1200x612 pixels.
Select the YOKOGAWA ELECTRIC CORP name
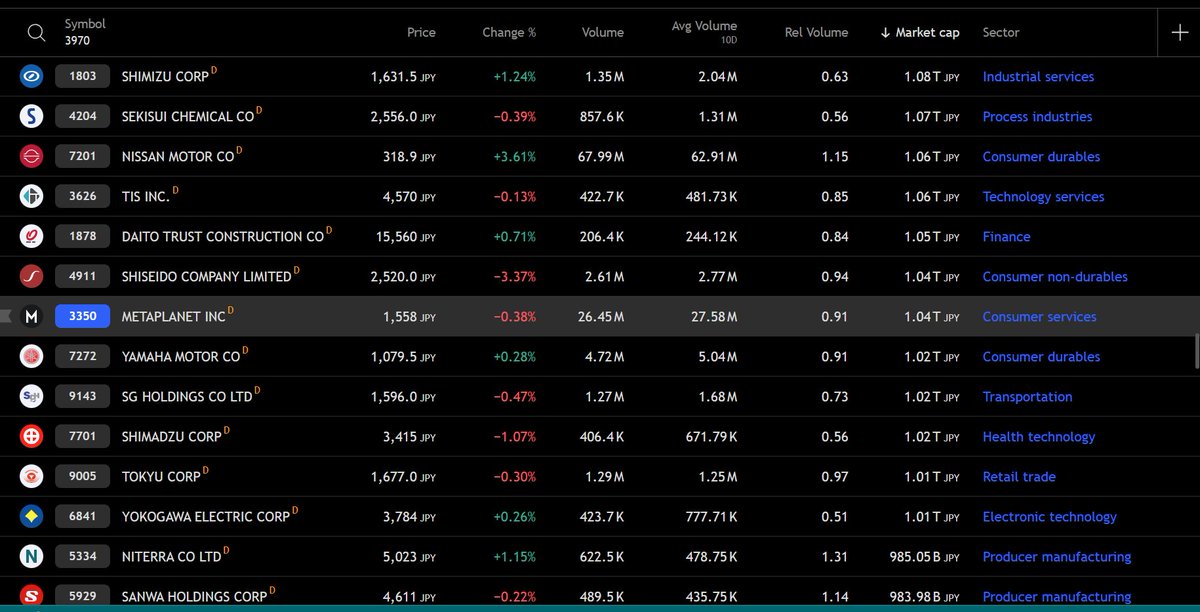click(x=205, y=517)
